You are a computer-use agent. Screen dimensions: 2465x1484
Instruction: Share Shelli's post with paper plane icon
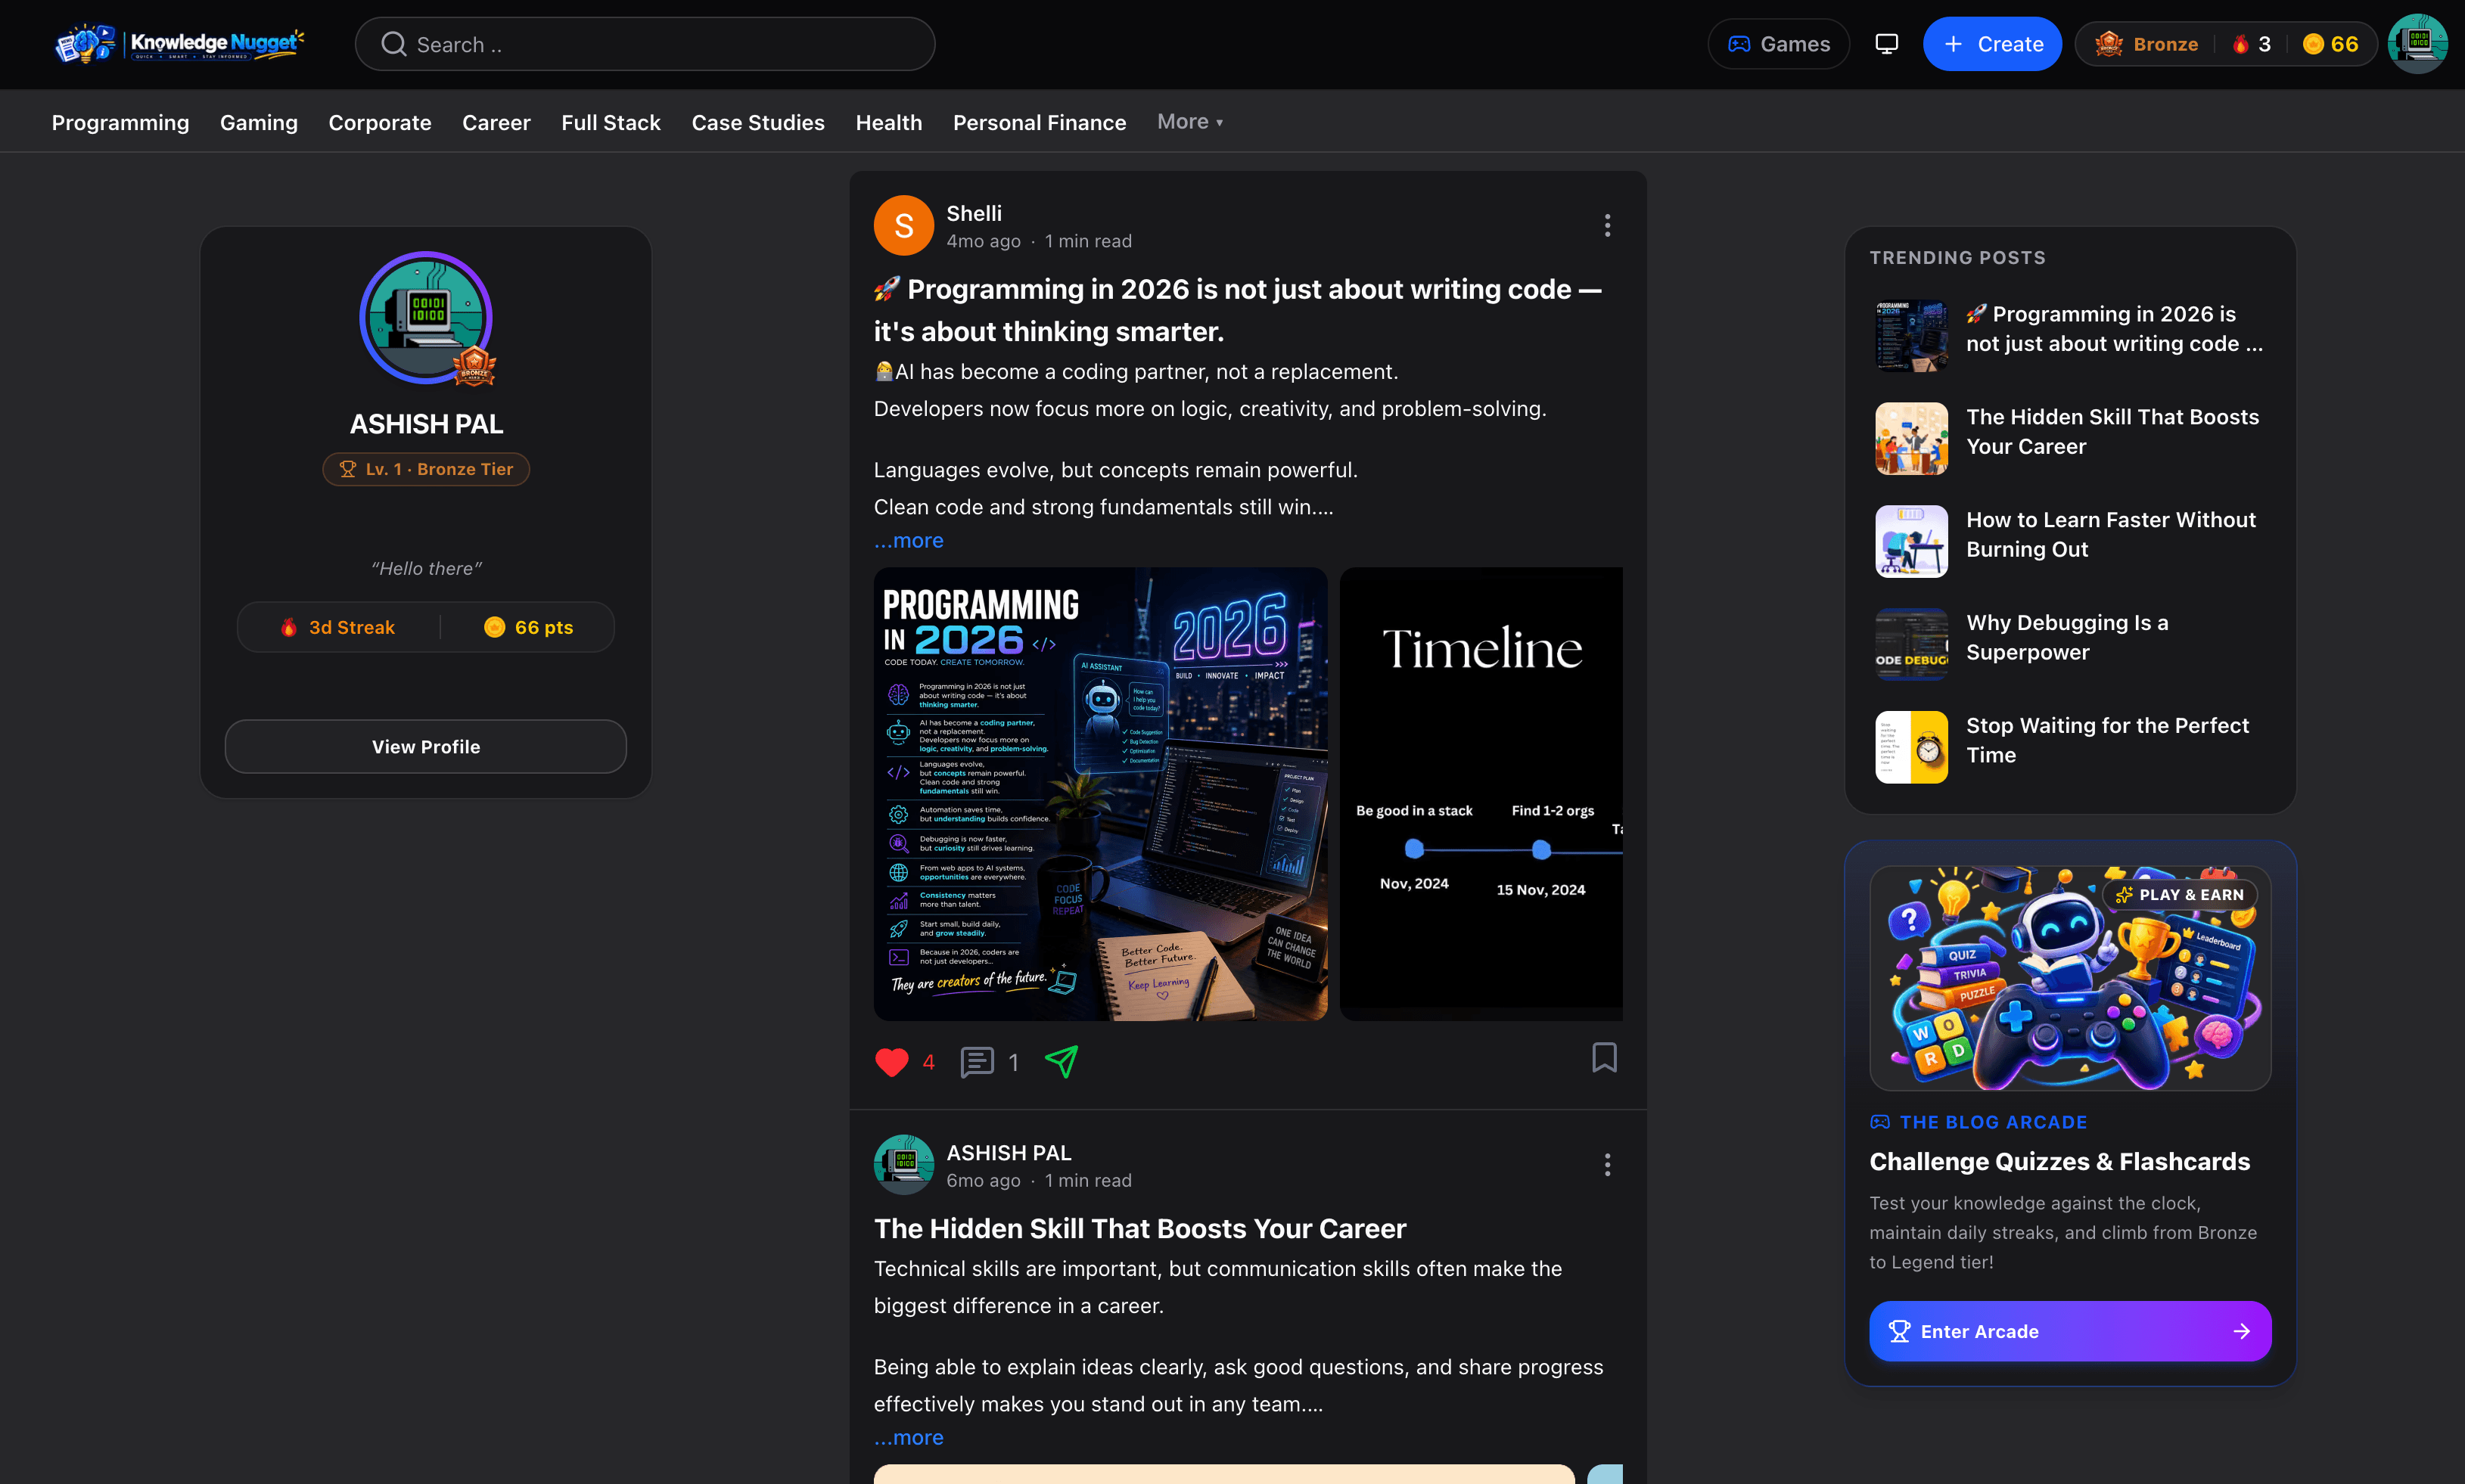click(1061, 1061)
